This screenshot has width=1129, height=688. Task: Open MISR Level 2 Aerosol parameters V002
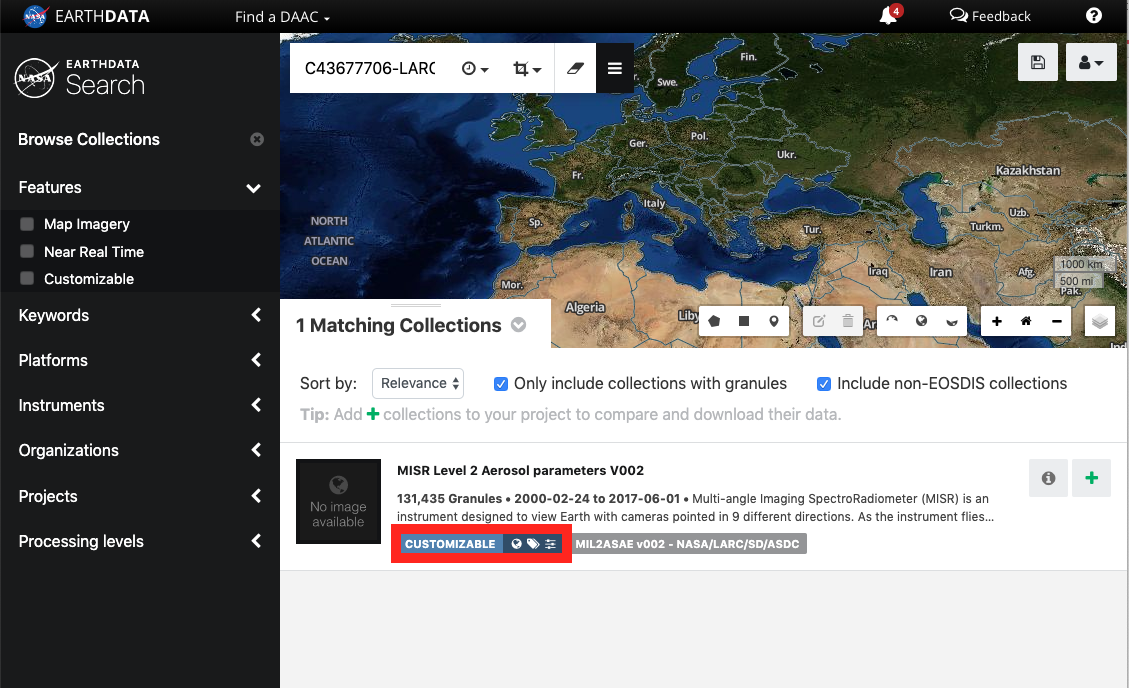point(521,471)
